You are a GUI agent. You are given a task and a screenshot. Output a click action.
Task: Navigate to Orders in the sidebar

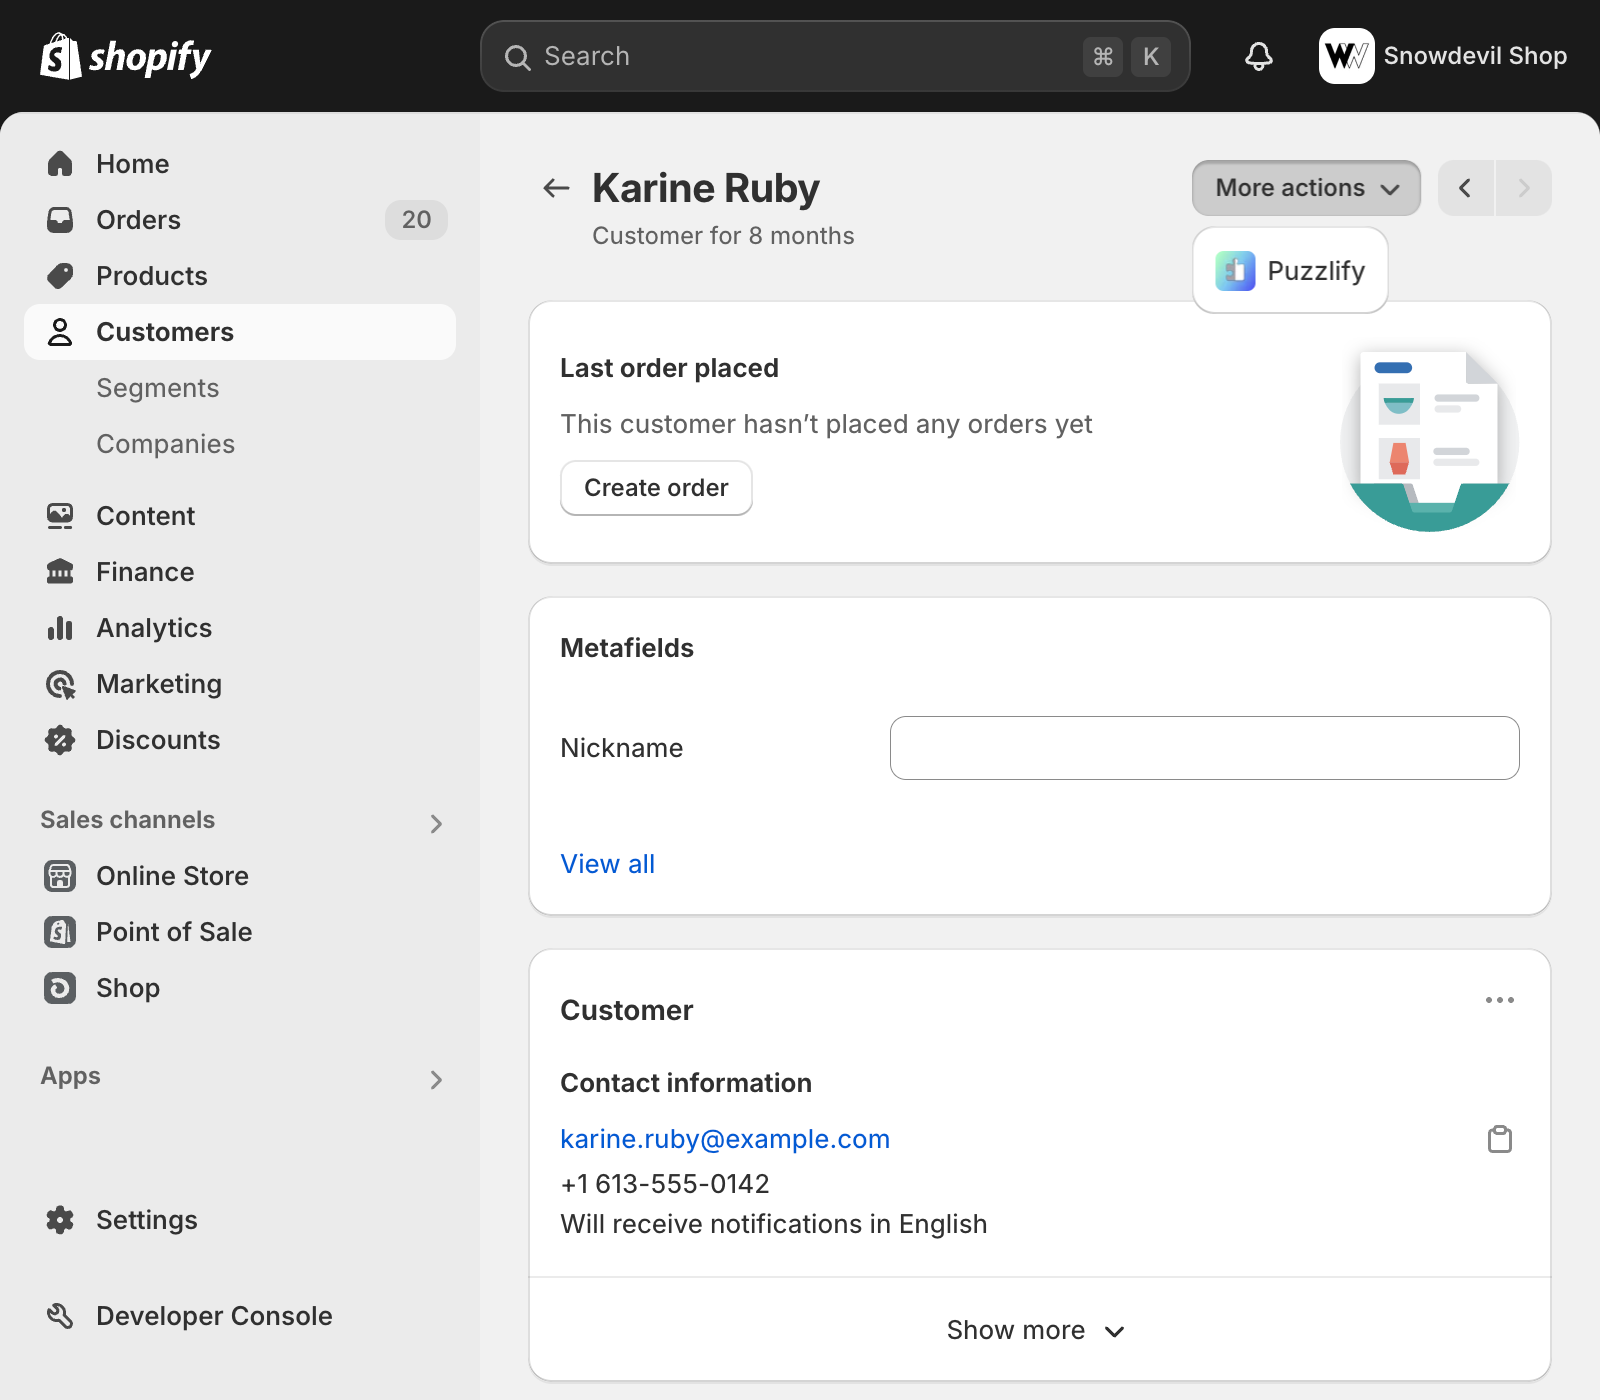pyautogui.click(x=138, y=220)
